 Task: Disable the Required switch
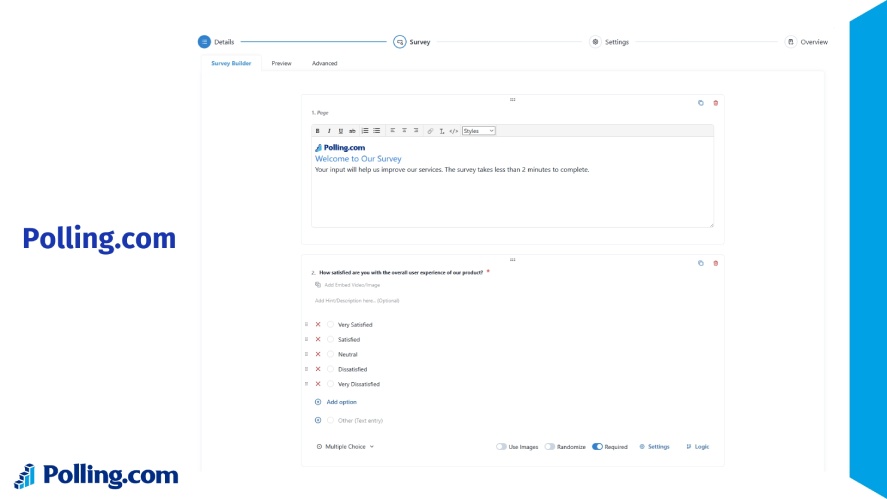tap(597, 446)
